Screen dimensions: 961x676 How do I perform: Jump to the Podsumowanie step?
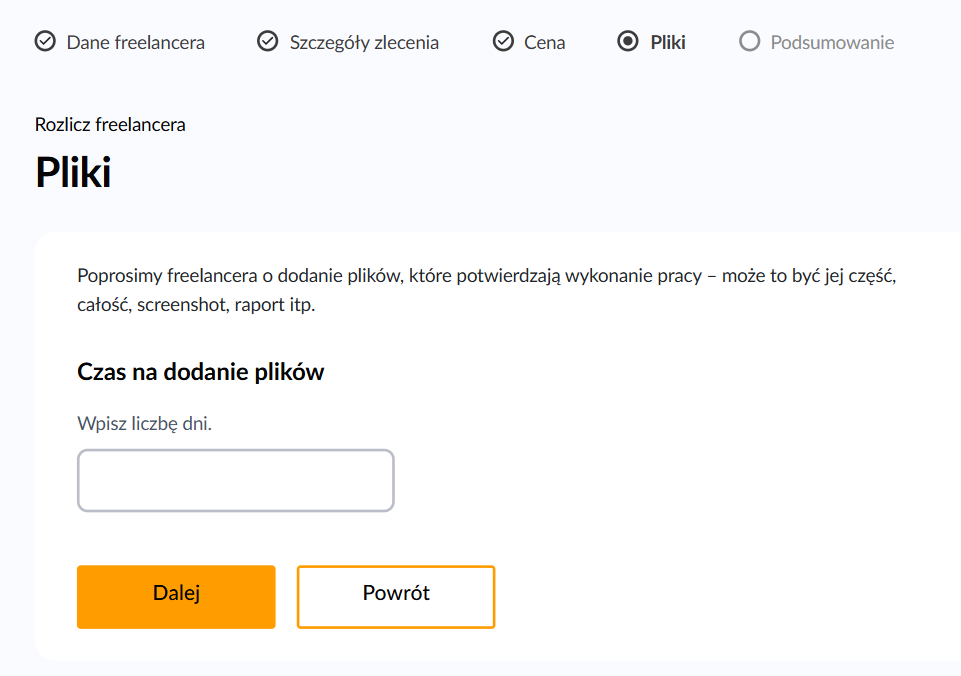pyautogui.click(x=832, y=42)
